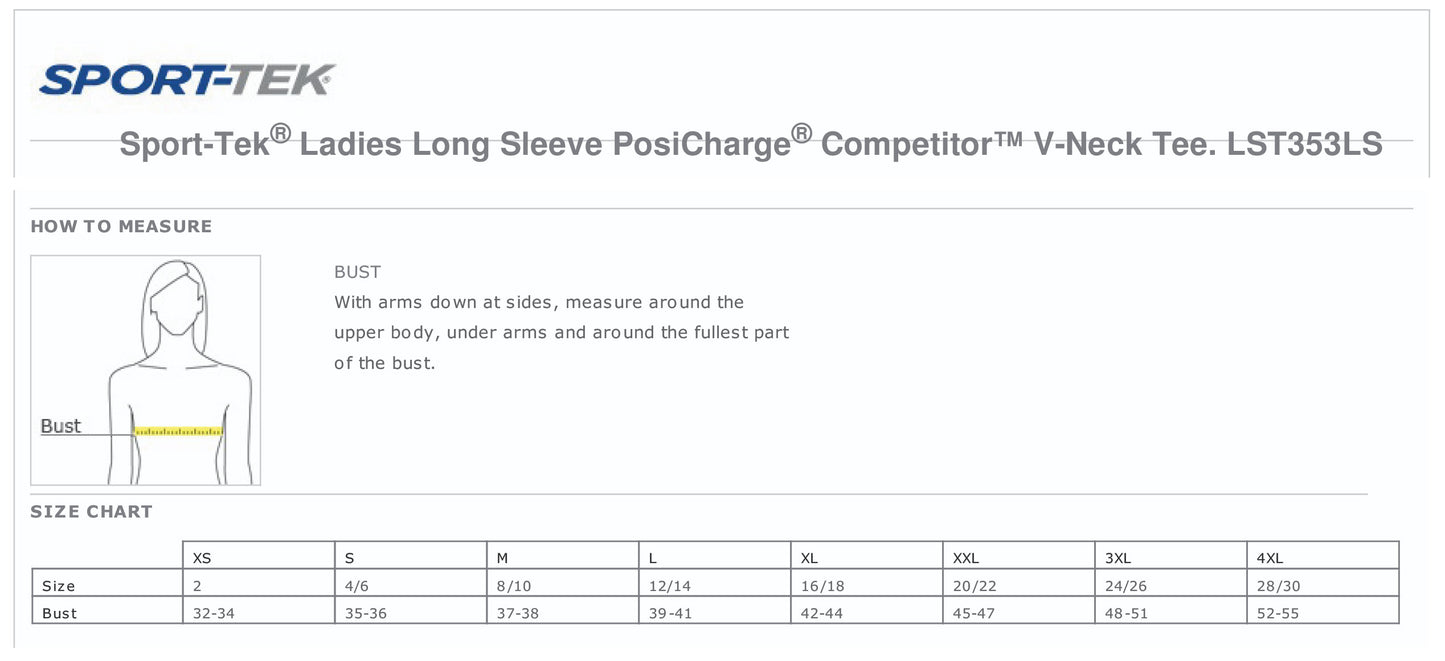Image resolution: width=1445 pixels, height=661 pixels.
Task: Select the Size row label
Action: 58,586
